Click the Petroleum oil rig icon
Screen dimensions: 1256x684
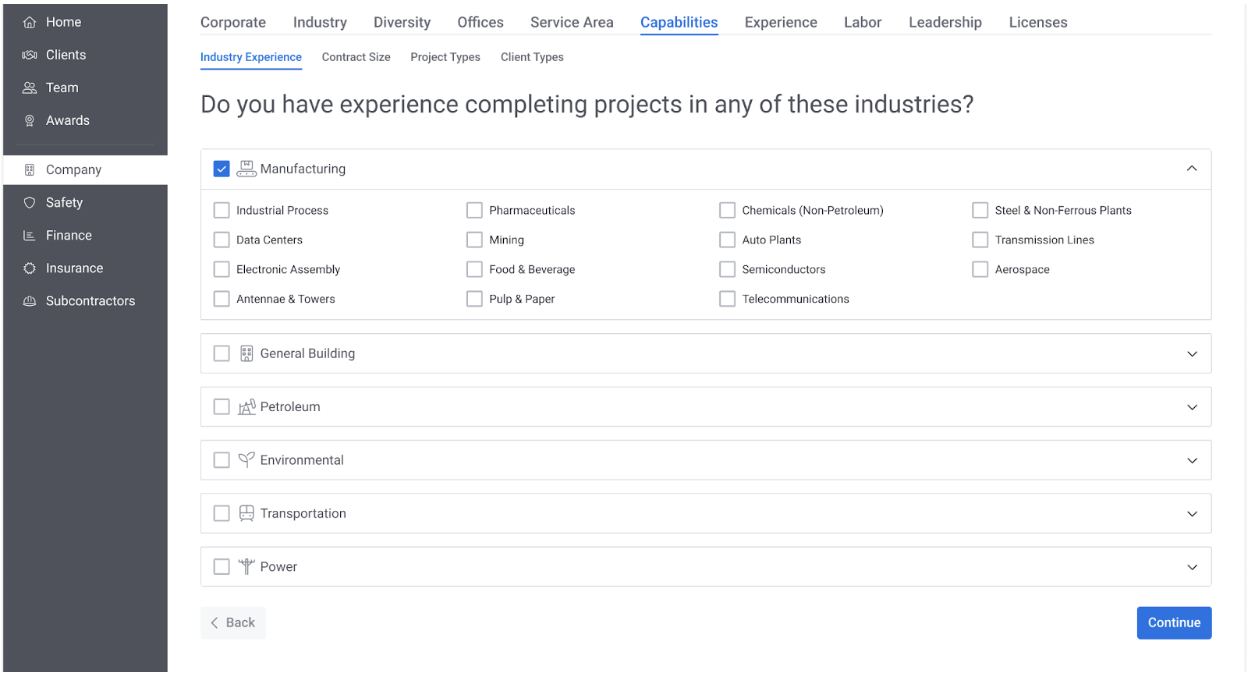click(x=246, y=407)
